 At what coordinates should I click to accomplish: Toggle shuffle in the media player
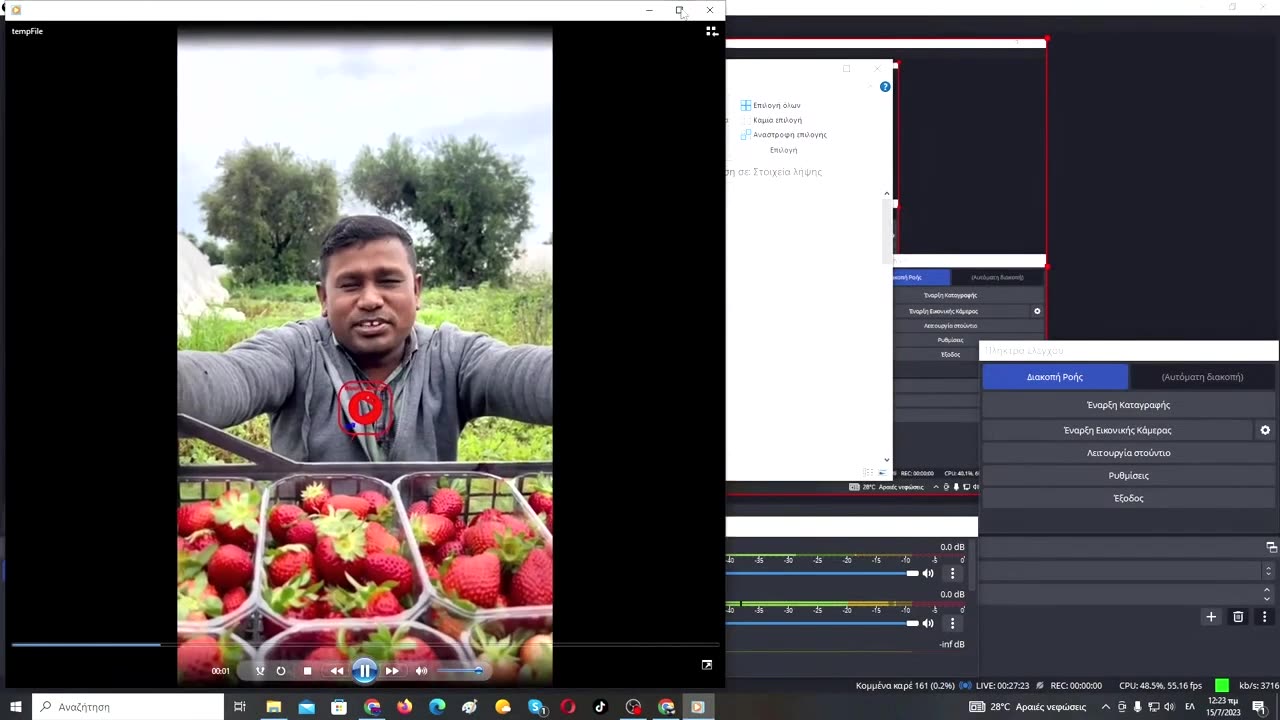click(260, 671)
